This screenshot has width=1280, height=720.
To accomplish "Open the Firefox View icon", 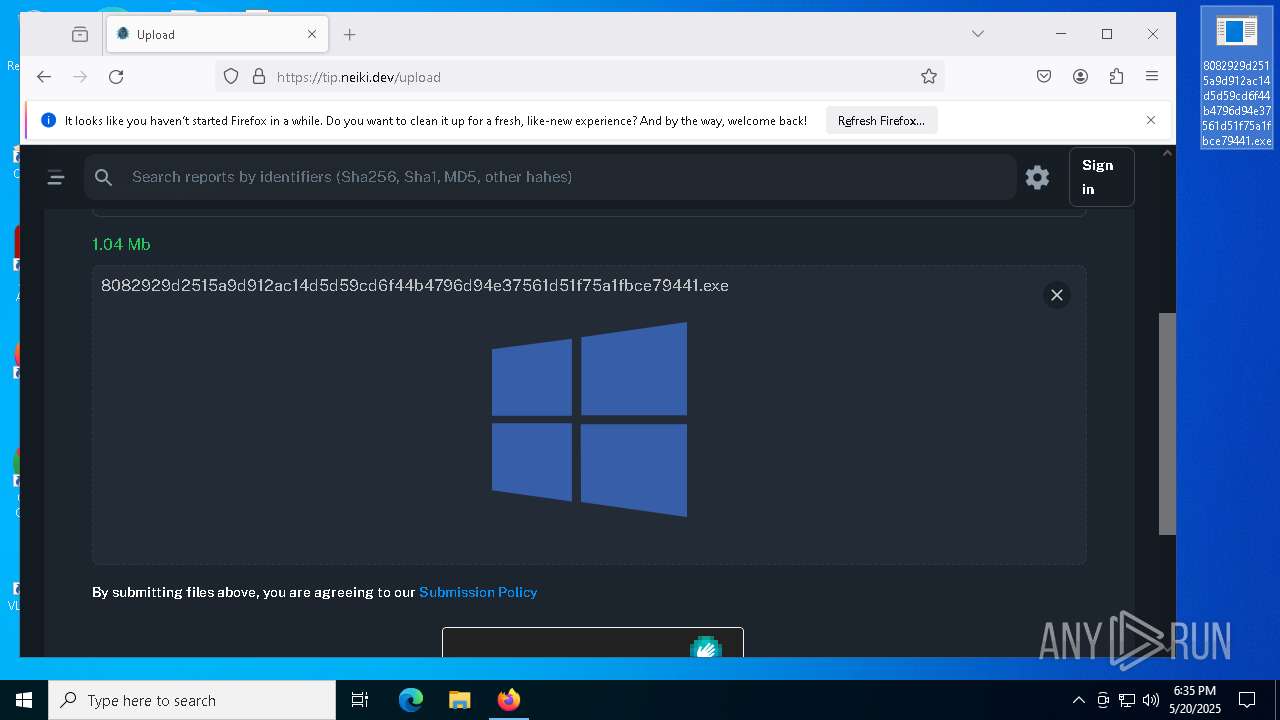I will coord(80,34).
